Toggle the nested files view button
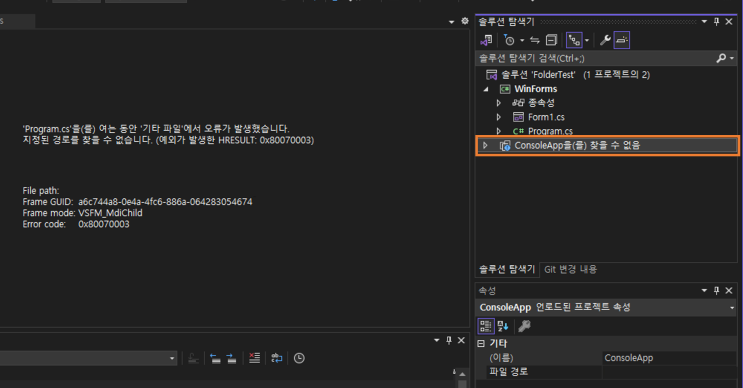This screenshot has height=388, width=743. (x=574, y=40)
